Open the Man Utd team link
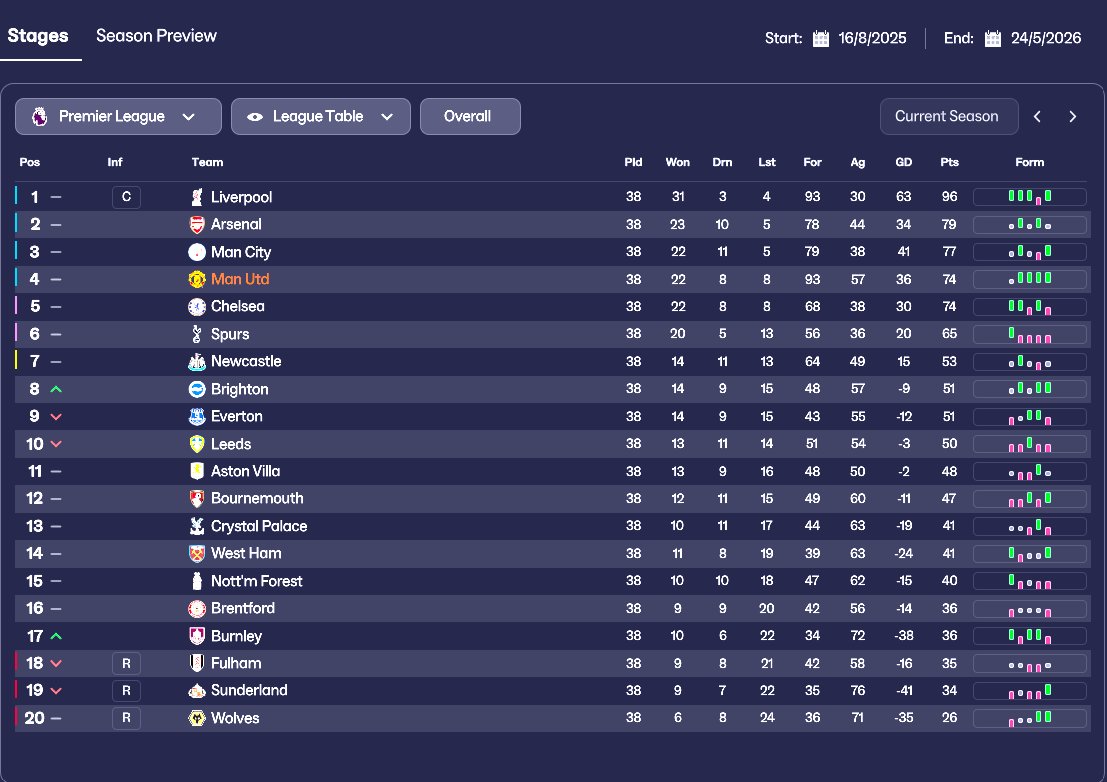 [240, 280]
